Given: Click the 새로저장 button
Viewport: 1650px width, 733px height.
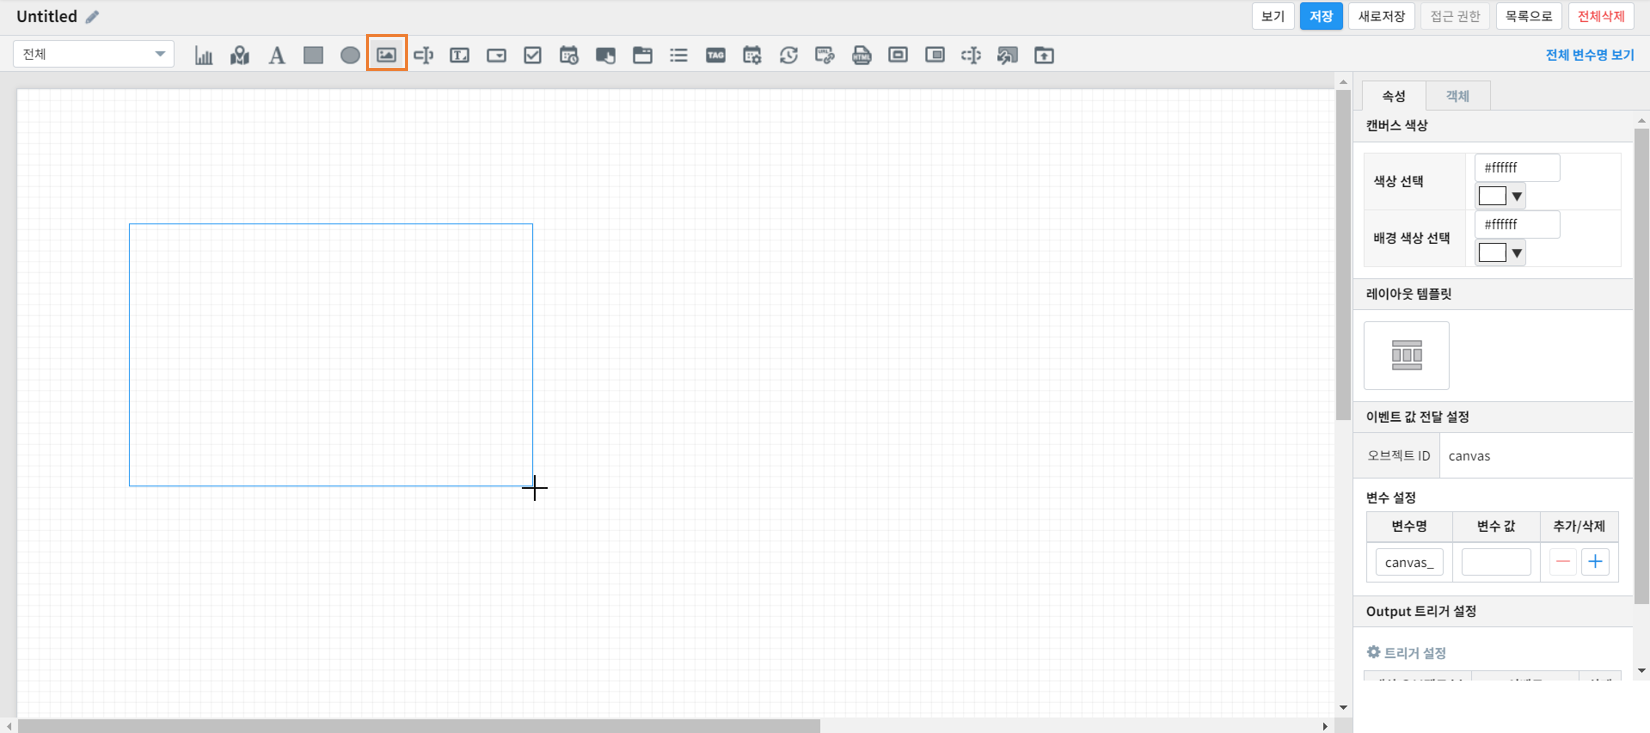Looking at the screenshot, I should coord(1382,16).
